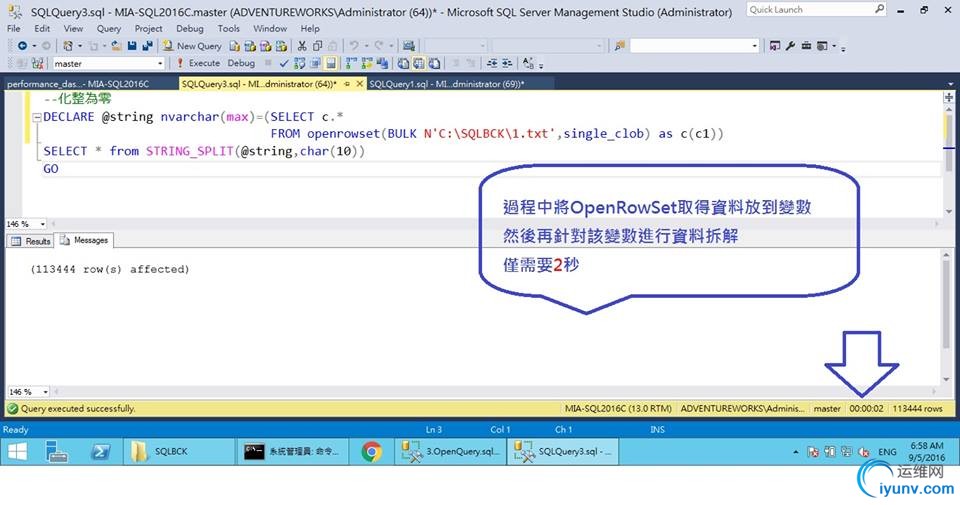960x505 pixels.
Task: Open the Toolbox icon
Action: point(806,46)
